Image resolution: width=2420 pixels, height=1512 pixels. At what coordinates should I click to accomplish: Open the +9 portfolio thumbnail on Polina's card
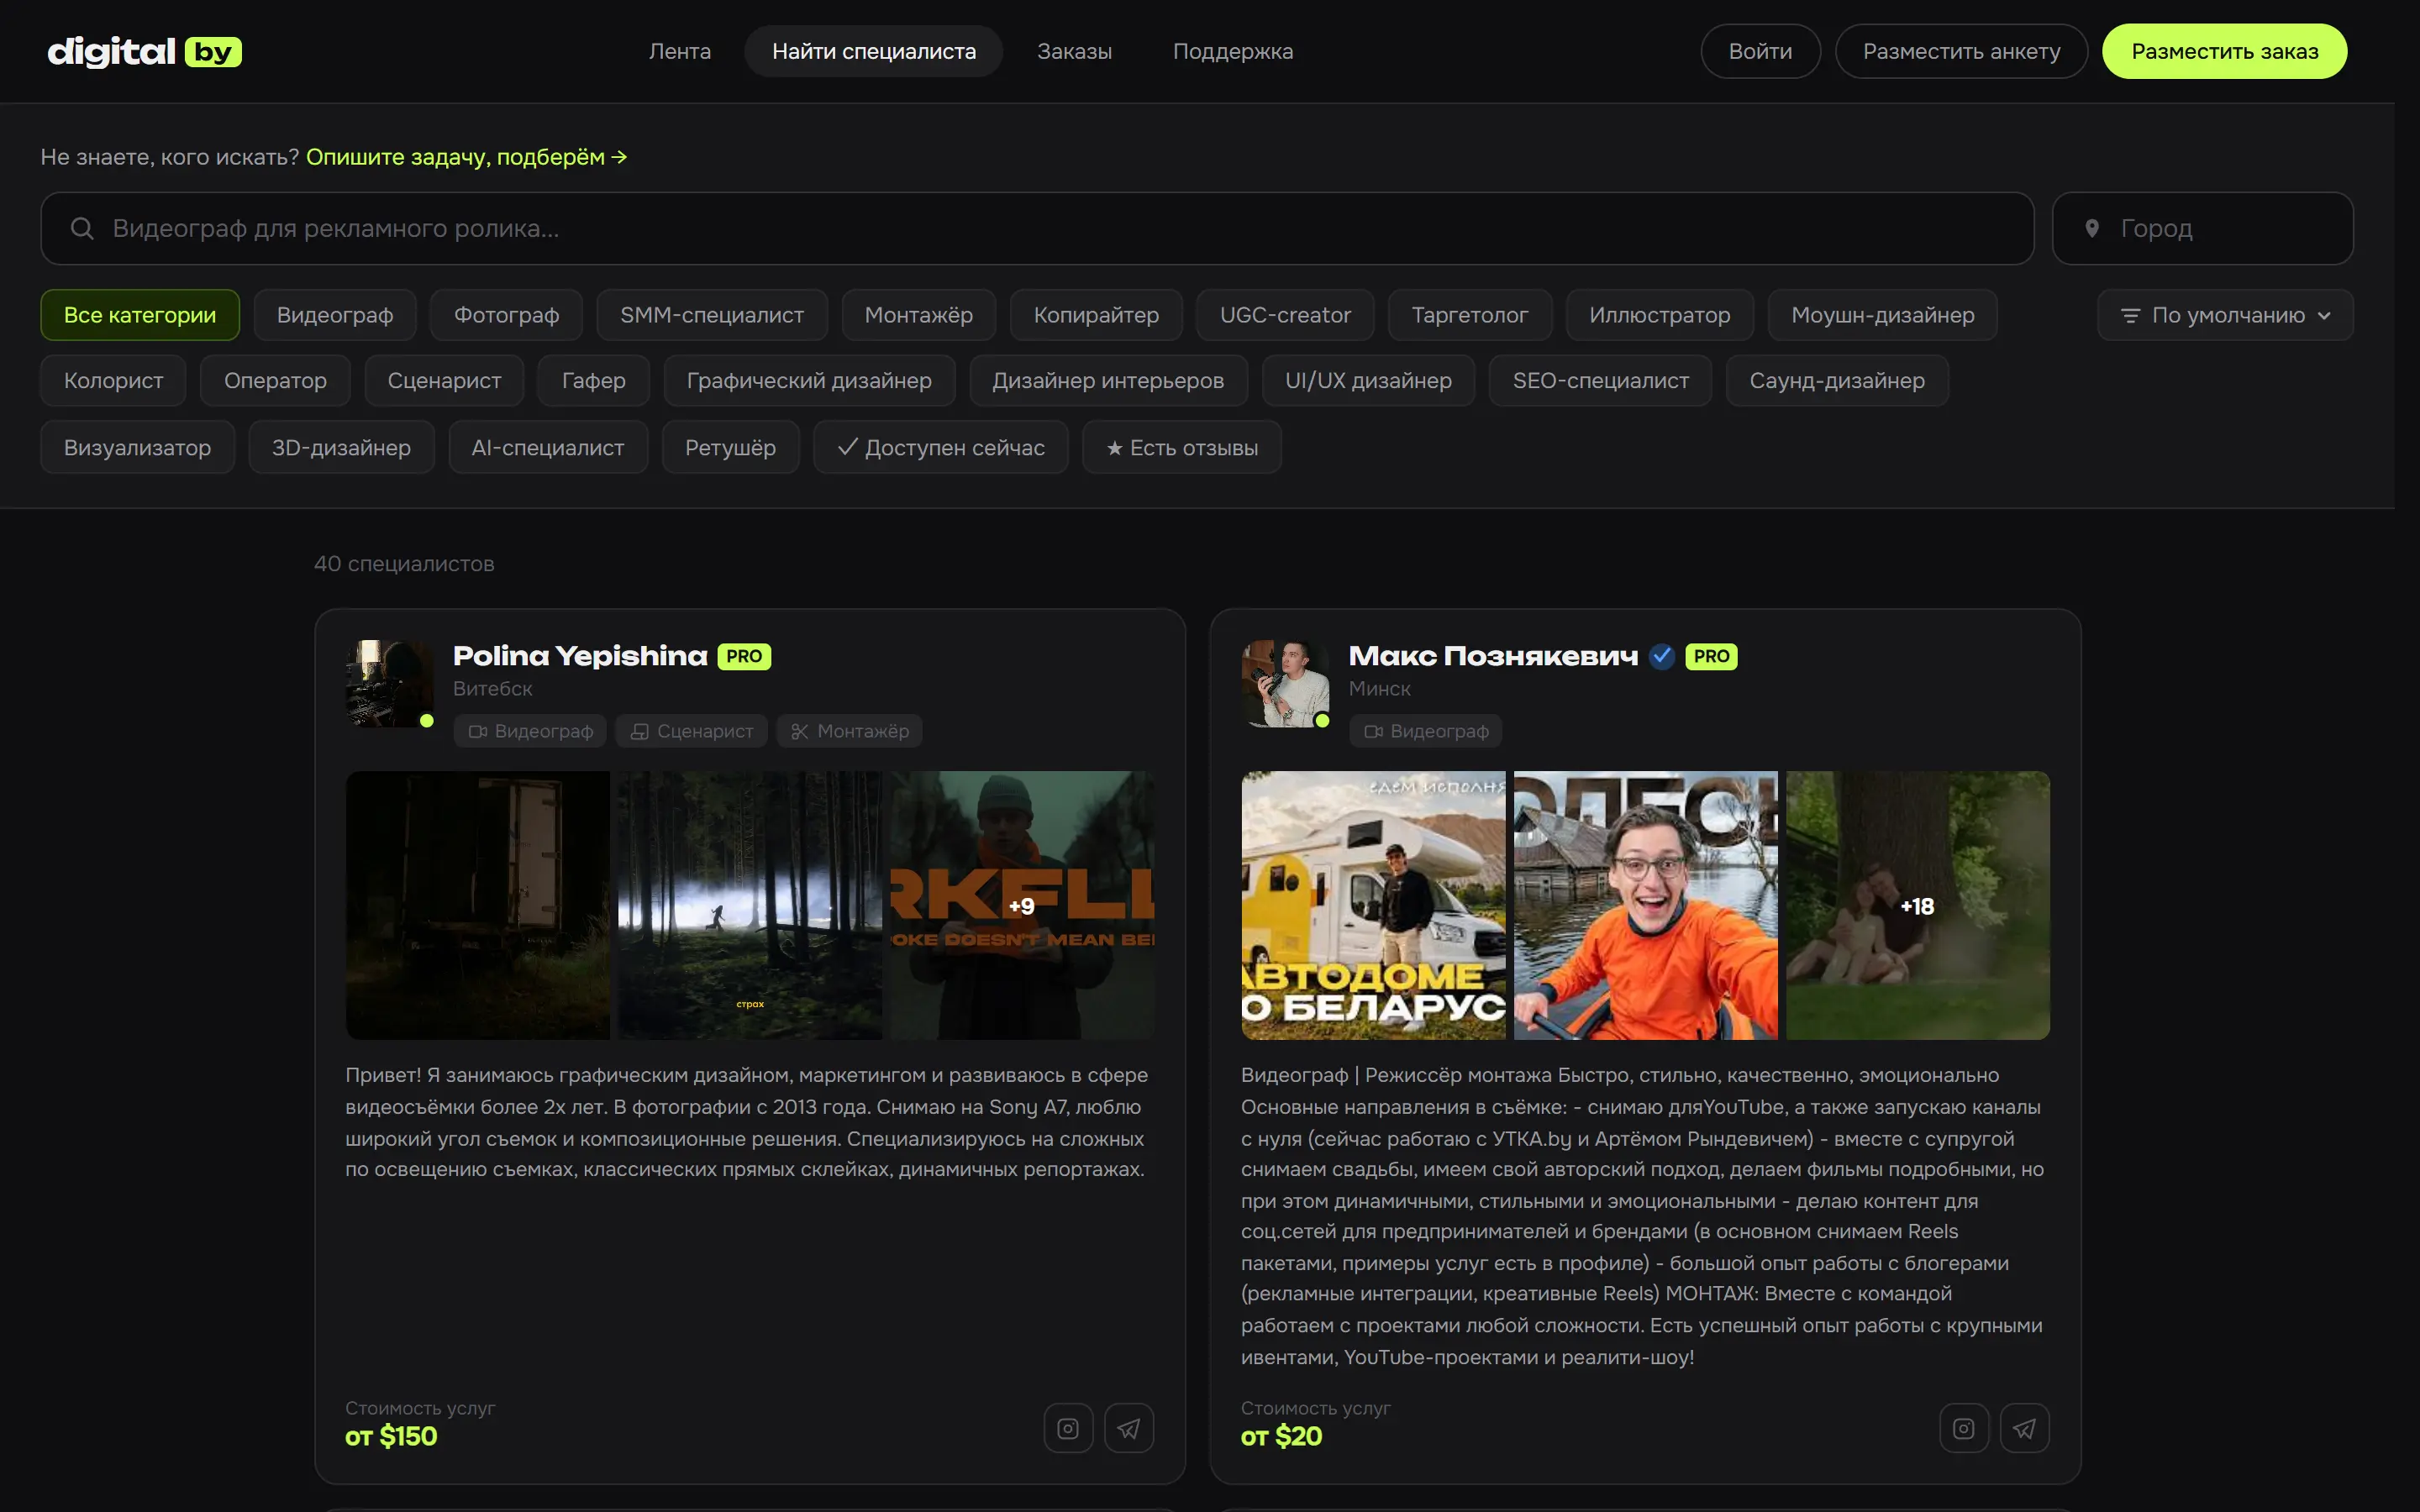(1022, 905)
